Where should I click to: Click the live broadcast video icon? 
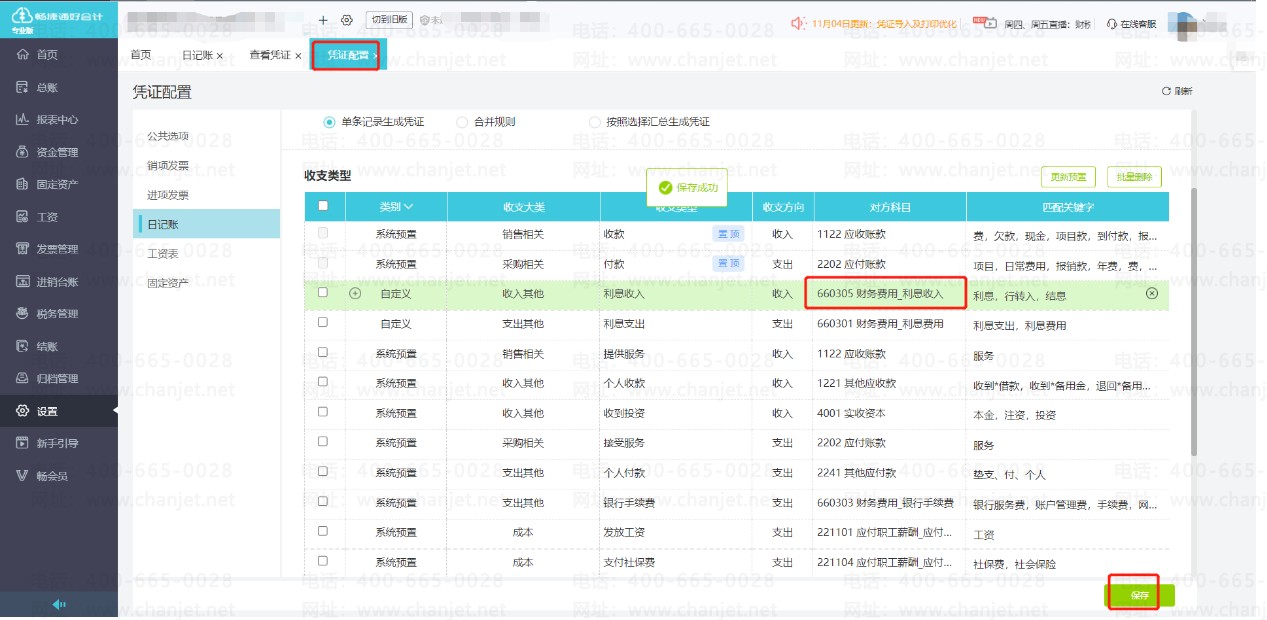(991, 22)
